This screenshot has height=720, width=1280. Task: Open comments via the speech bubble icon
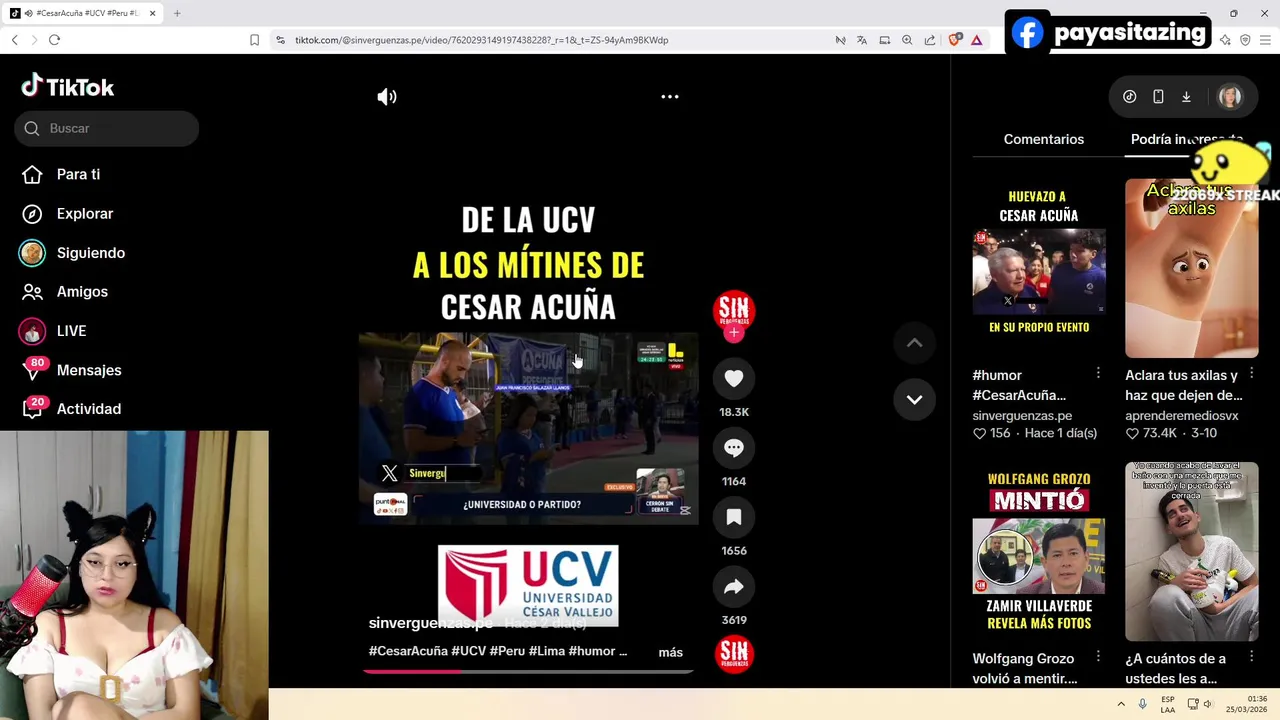pyautogui.click(x=734, y=448)
